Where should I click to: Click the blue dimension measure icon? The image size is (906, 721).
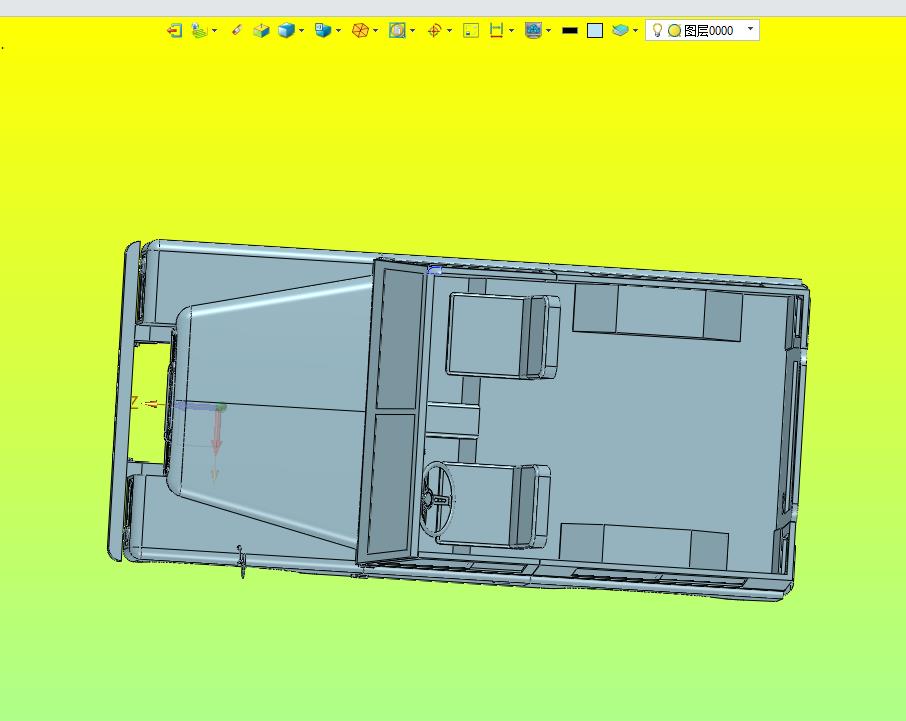click(496, 30)
